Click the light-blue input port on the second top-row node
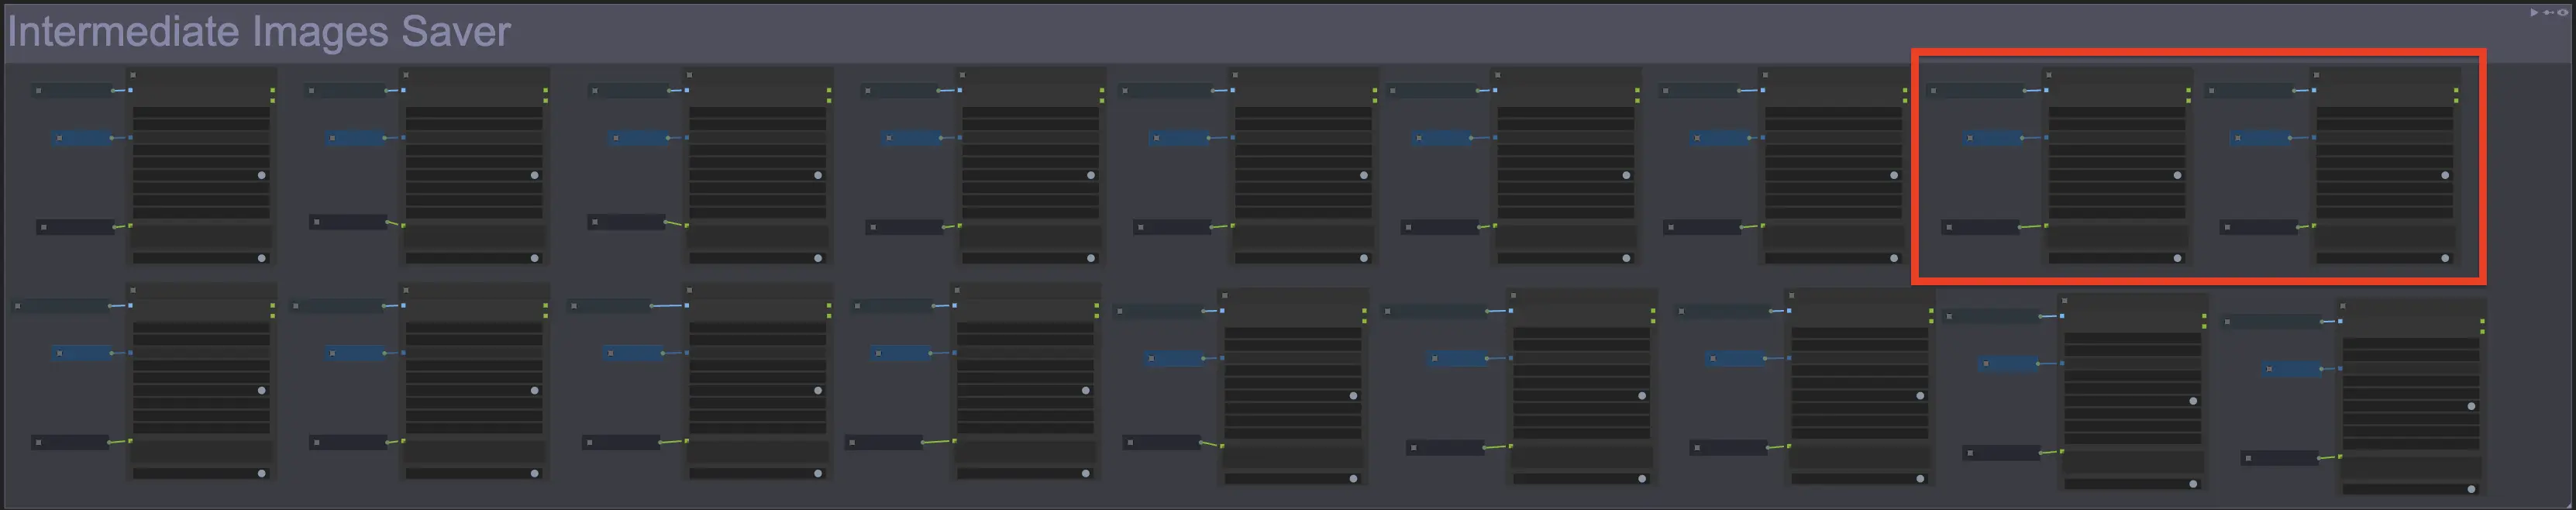This screenshot has width=2576, height=510. click(403, 91)
